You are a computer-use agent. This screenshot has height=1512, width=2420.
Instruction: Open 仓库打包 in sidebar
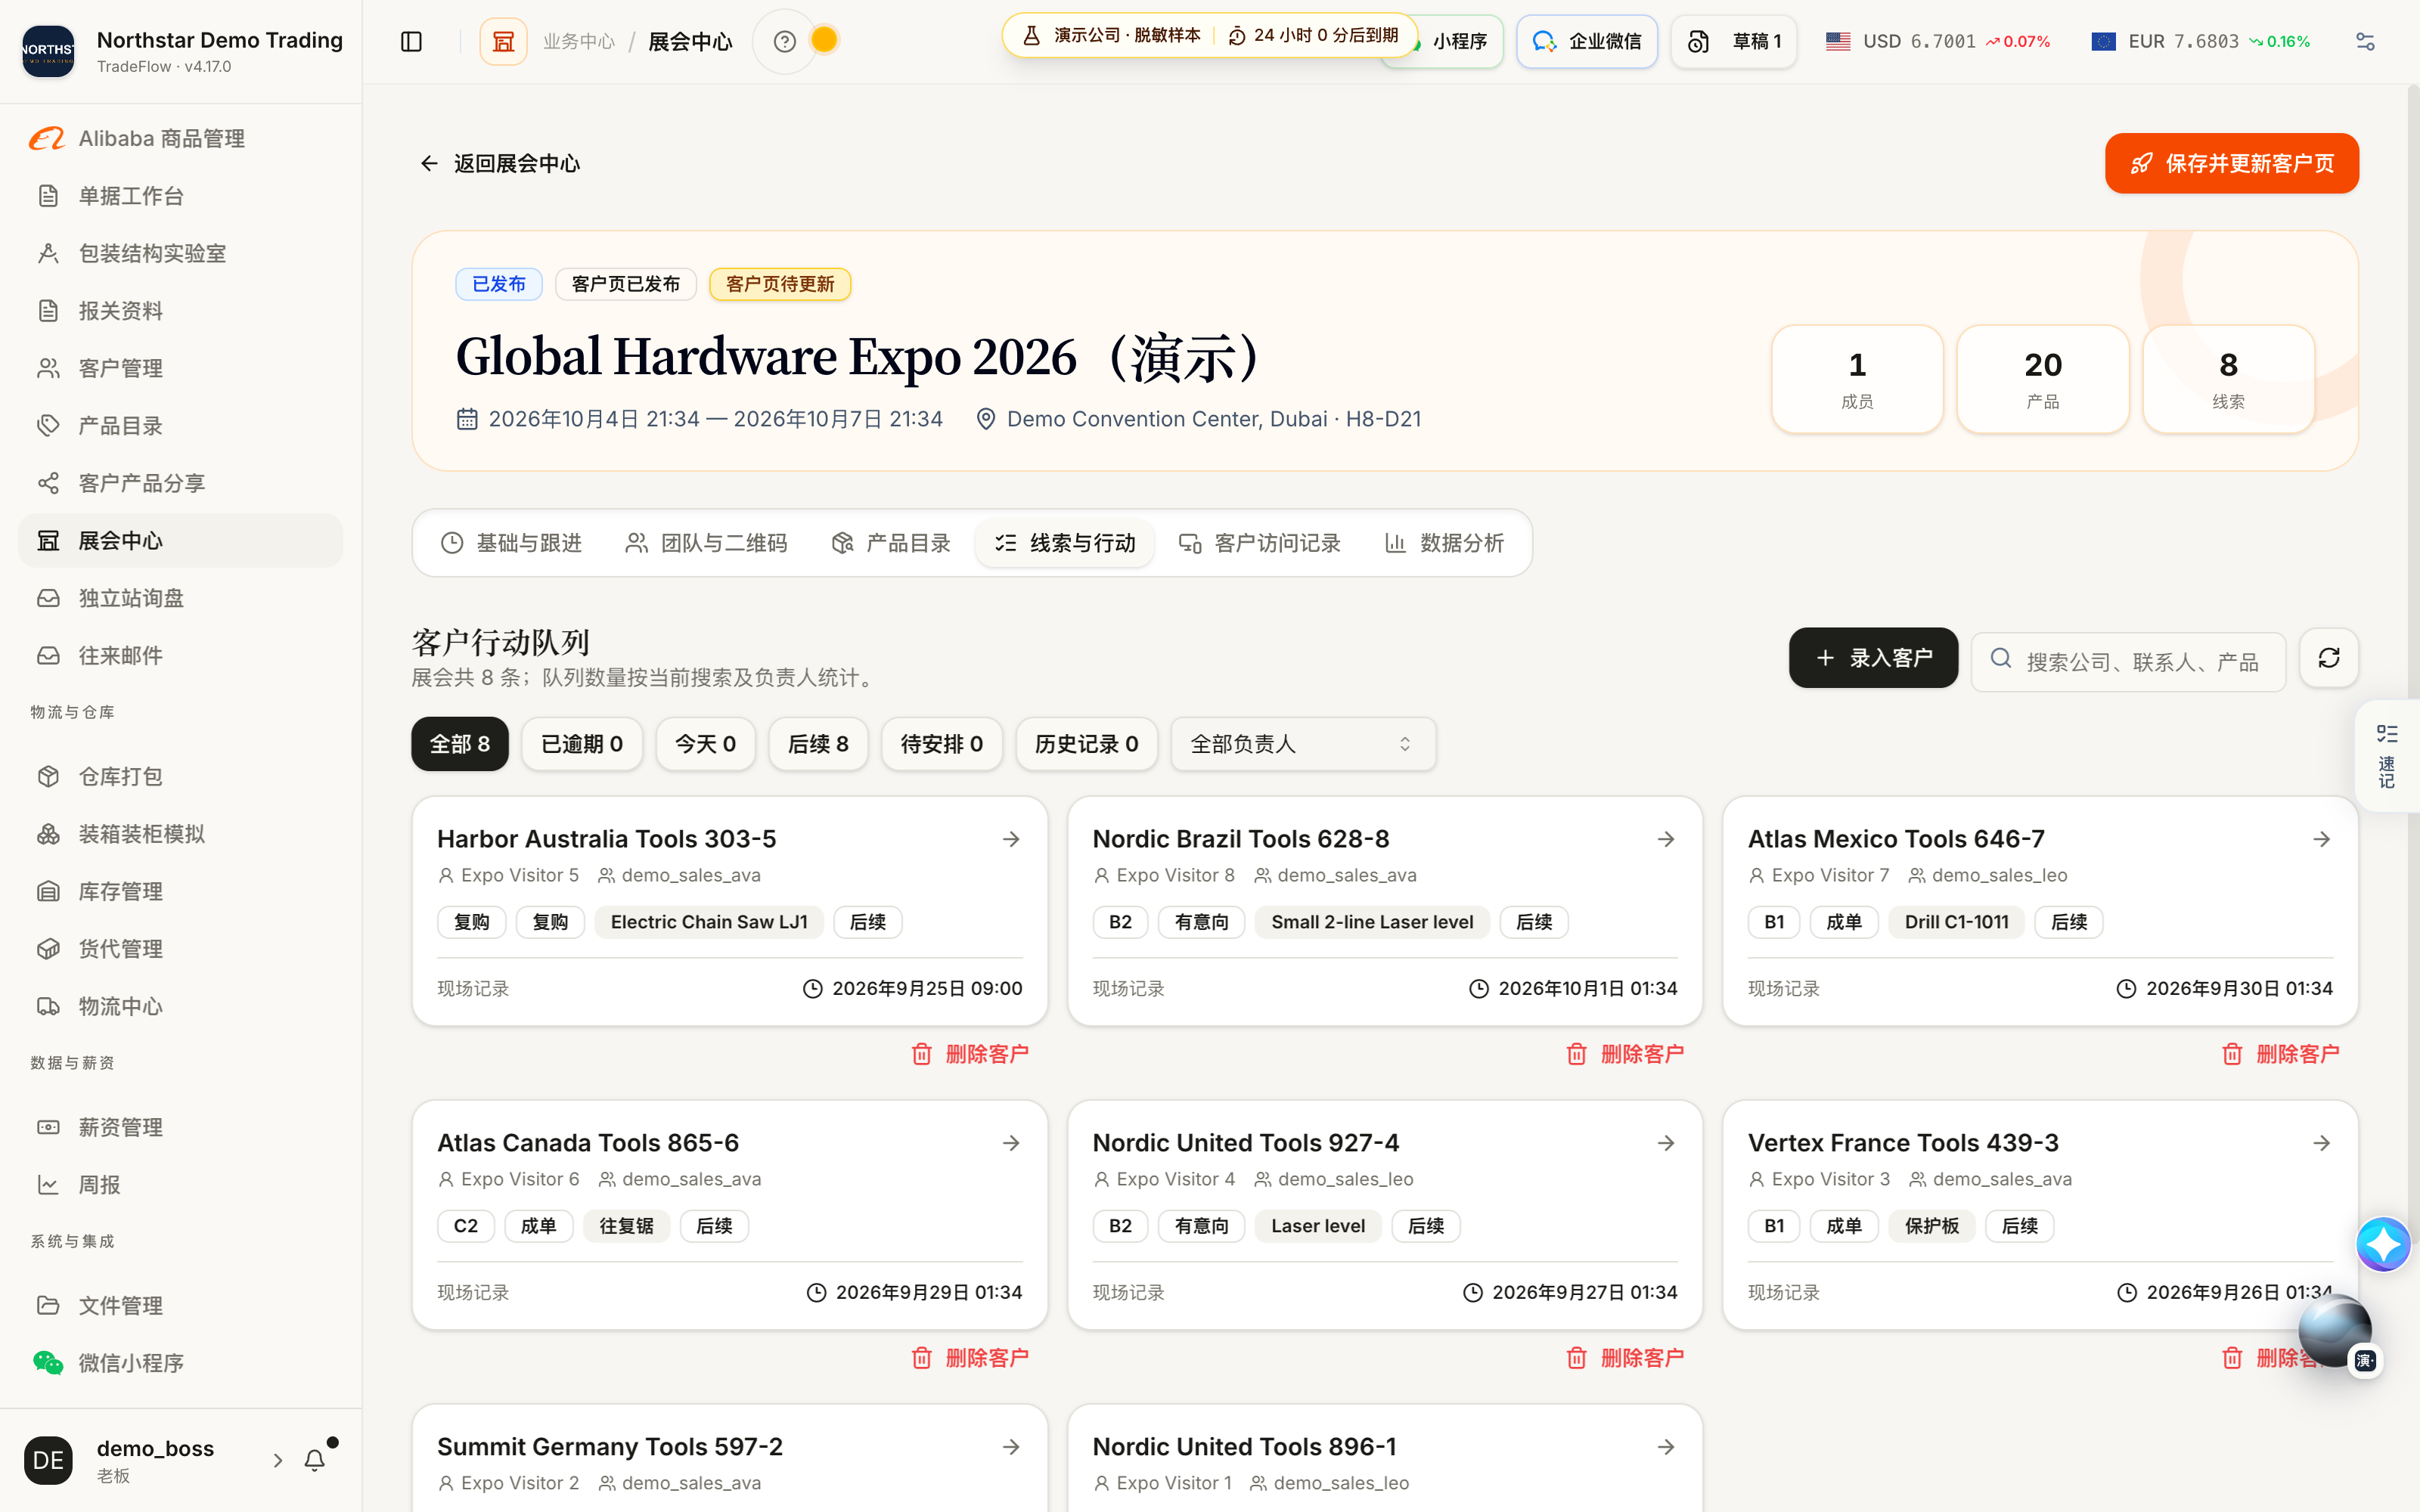(181, 776)
